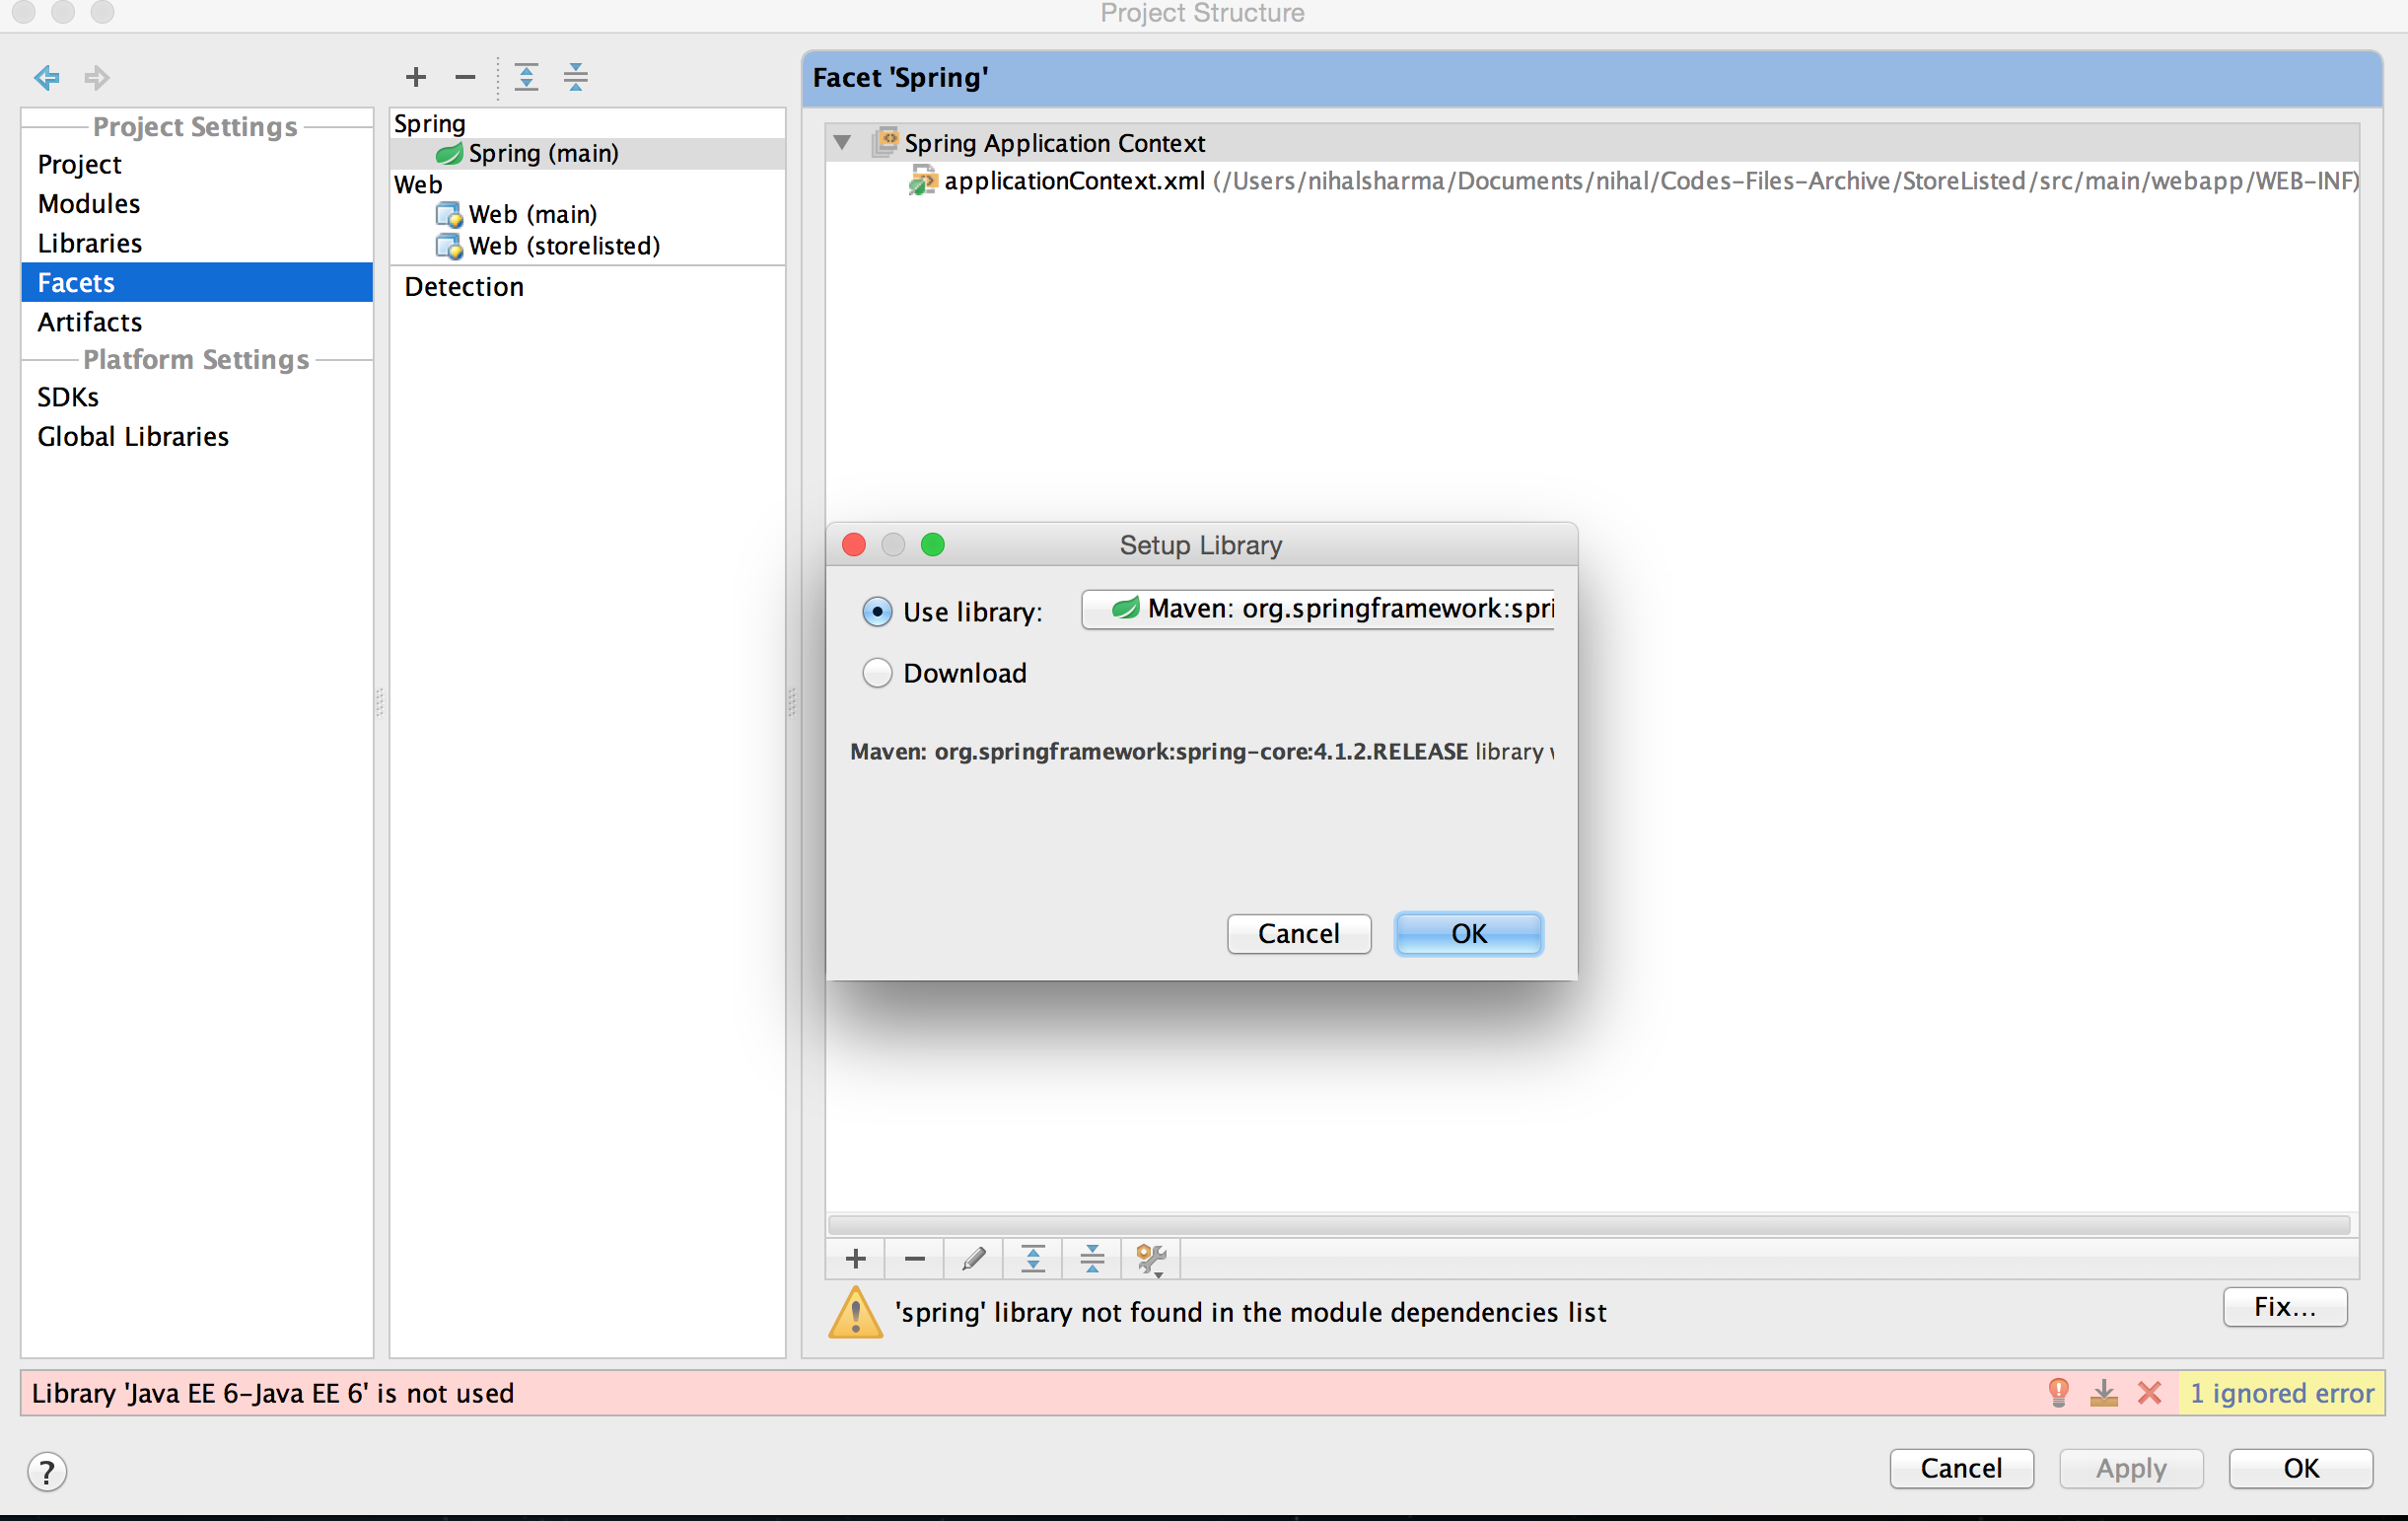The height and width of the screenshot is (1521, 2408).
Task: Open Global Libraries settings
Action: (133, 437)
